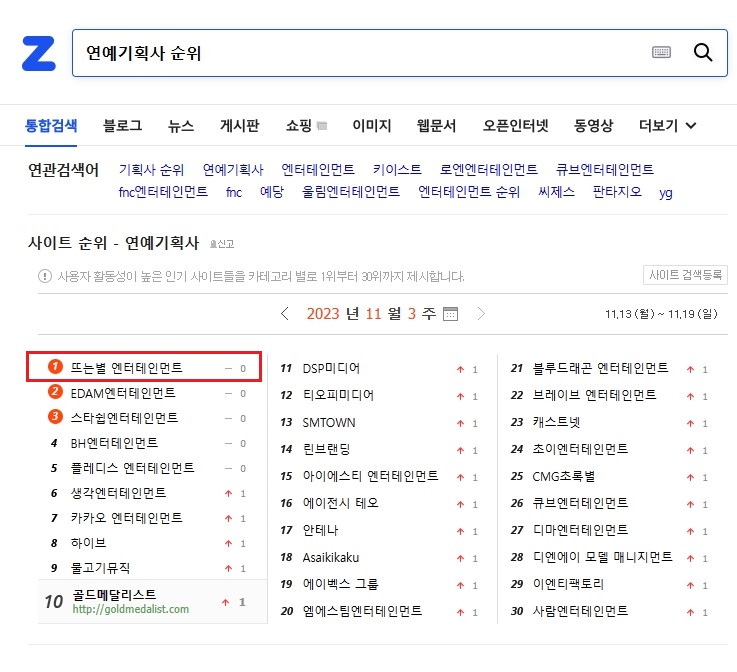Open rank 2 EDAM엔터테인먼트
This screenshot has width=737, height=672.
click(123, 393)
